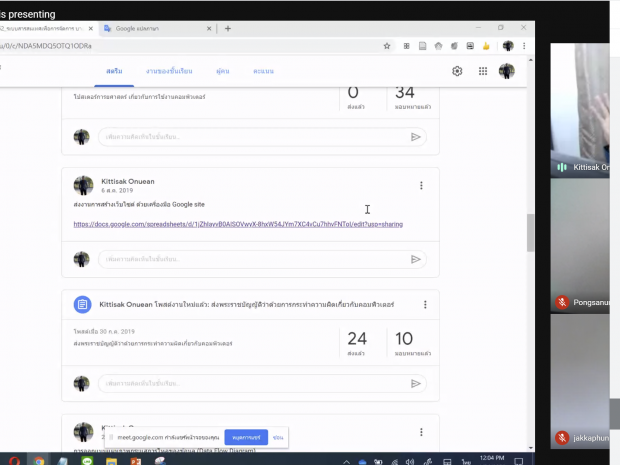Screen dimensions: 620x465
Task: Open the Google apps grid
Action: coord(483,71)
